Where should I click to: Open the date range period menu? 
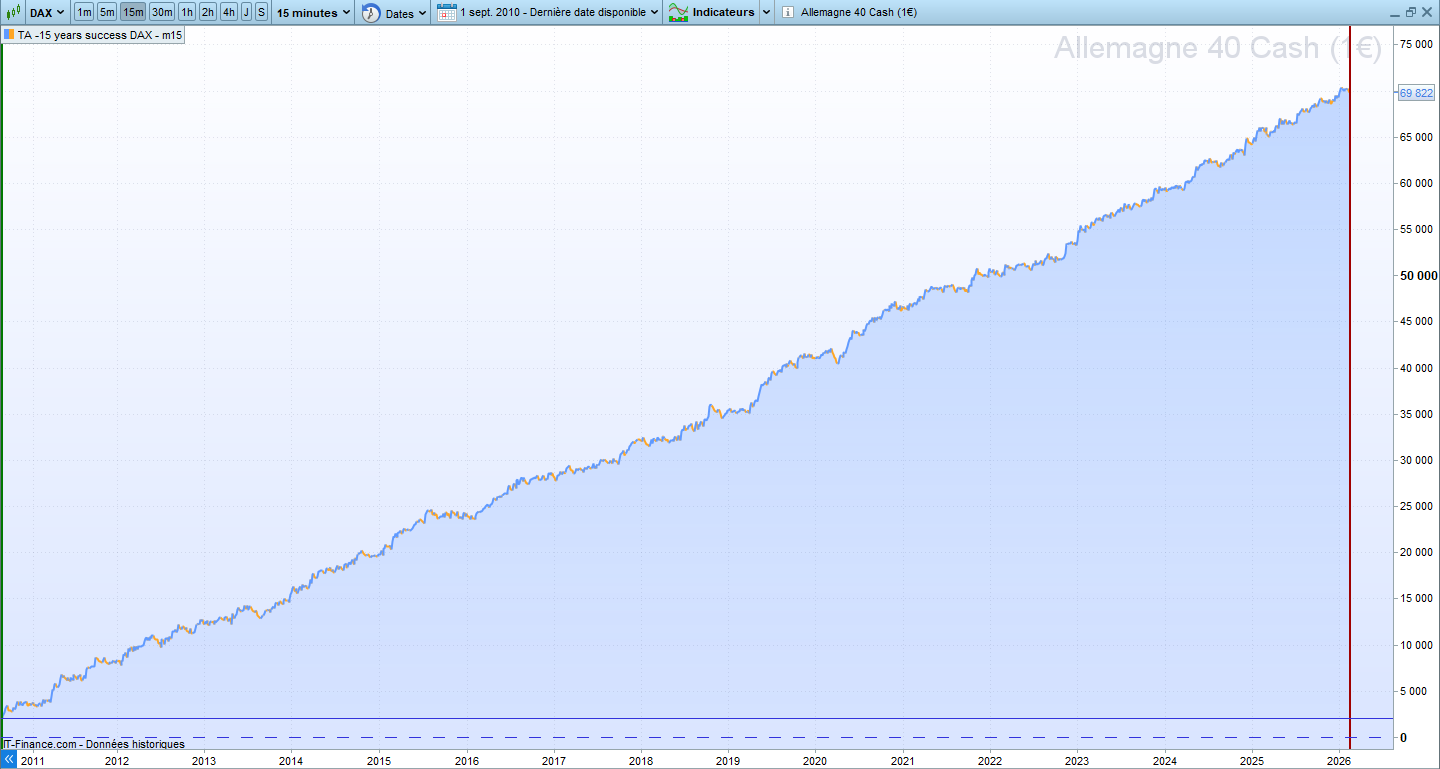click(559, 13)
